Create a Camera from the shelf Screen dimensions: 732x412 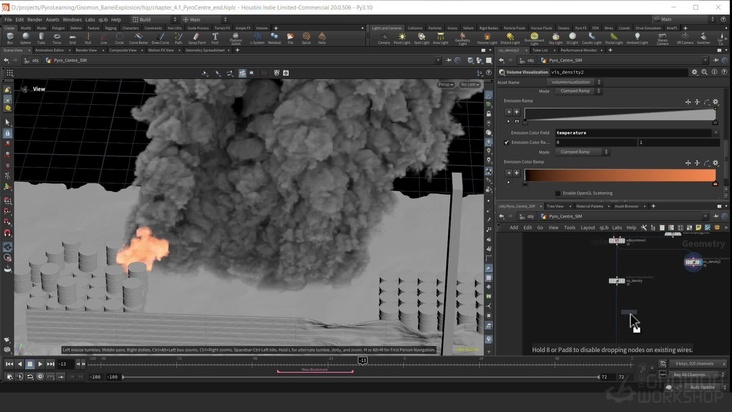(384, 37)
